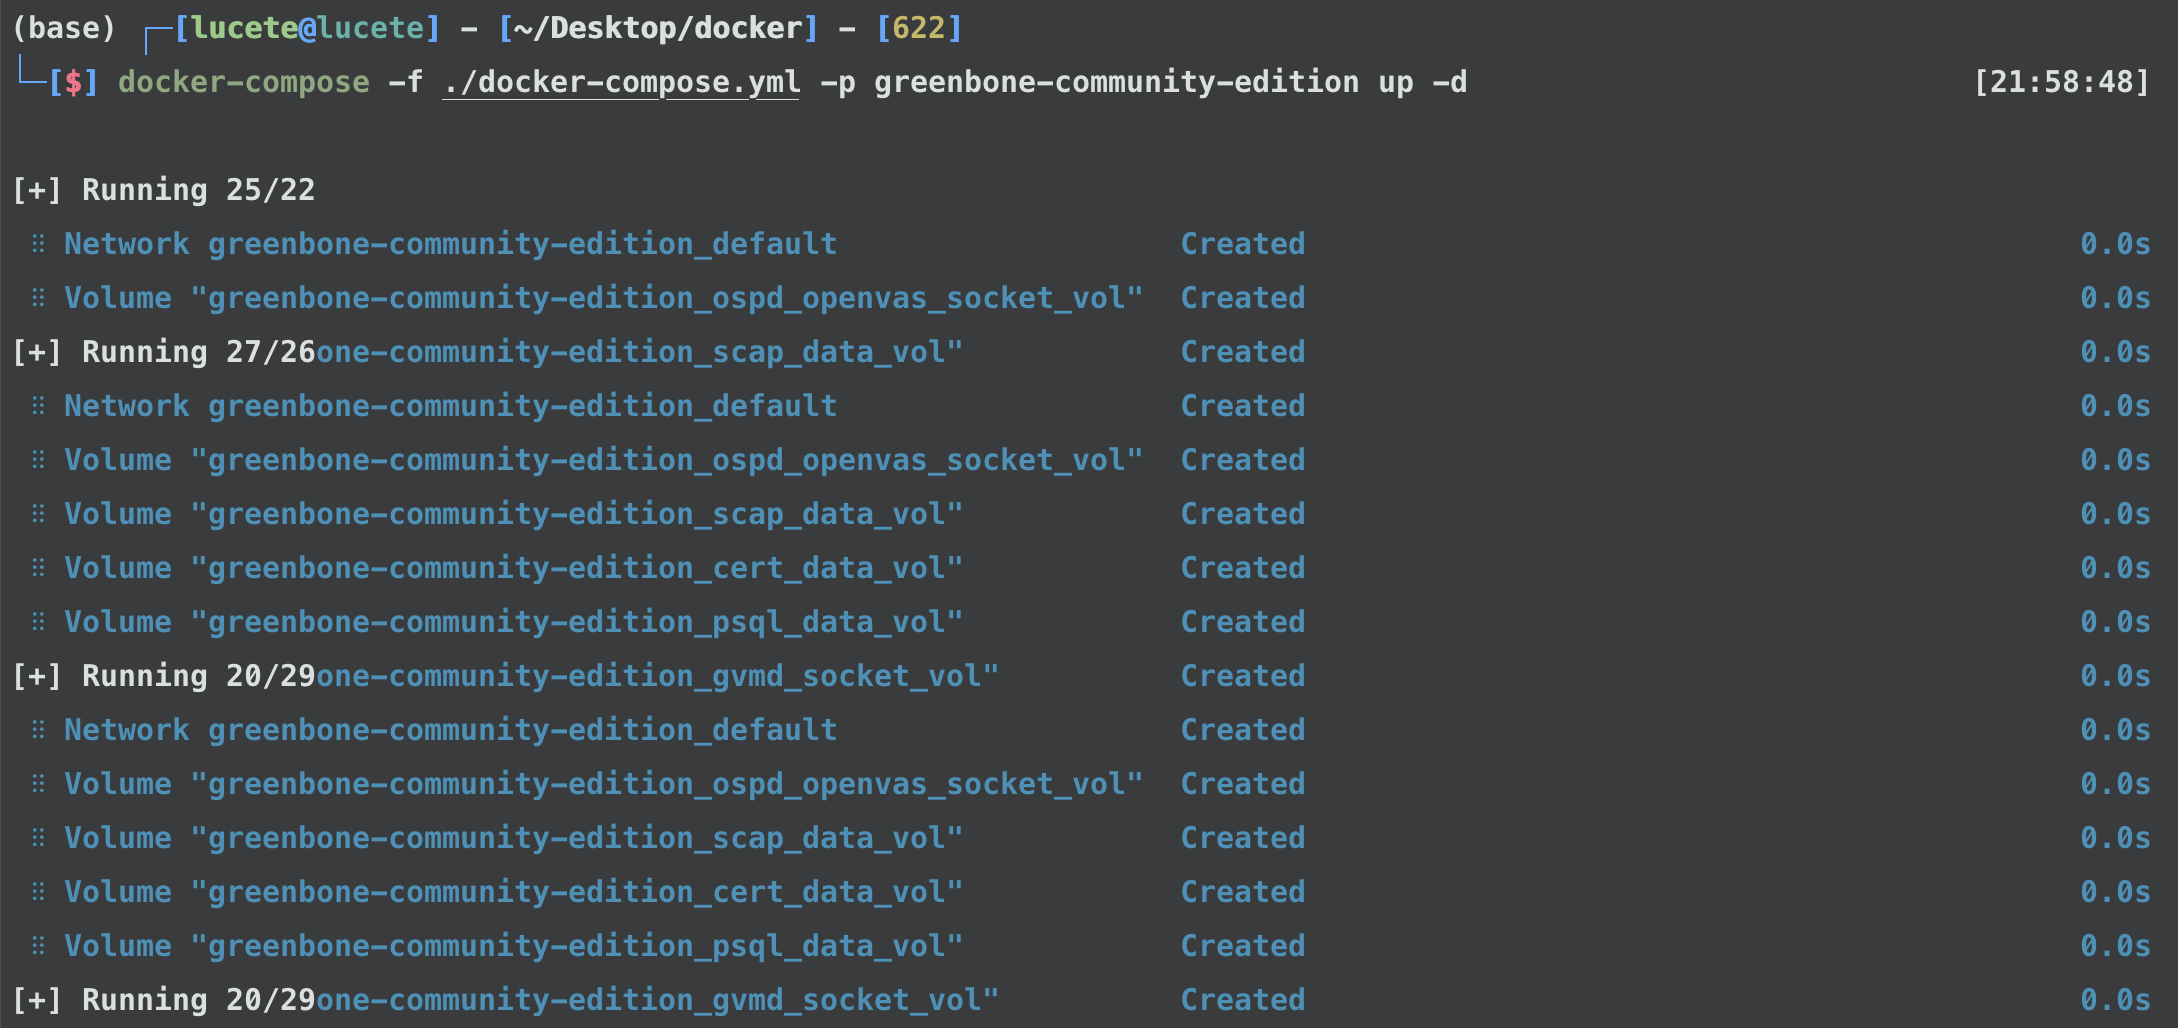Click the -d detach flag
Image resolution: width=2178 pixels, height=1028 pixels.
coord(1450,82)
